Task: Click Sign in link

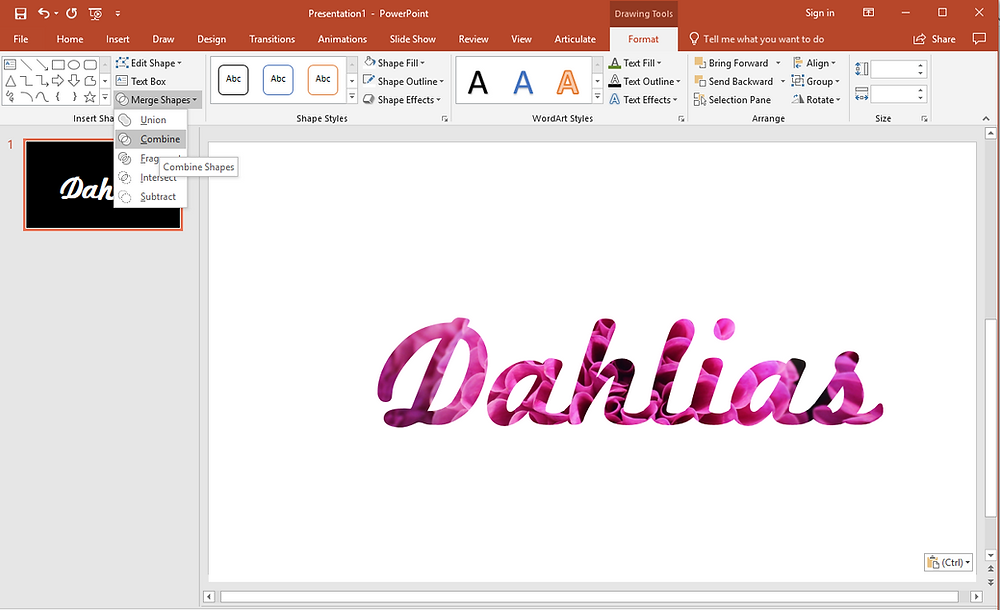Action: click(x=820, y=13)
